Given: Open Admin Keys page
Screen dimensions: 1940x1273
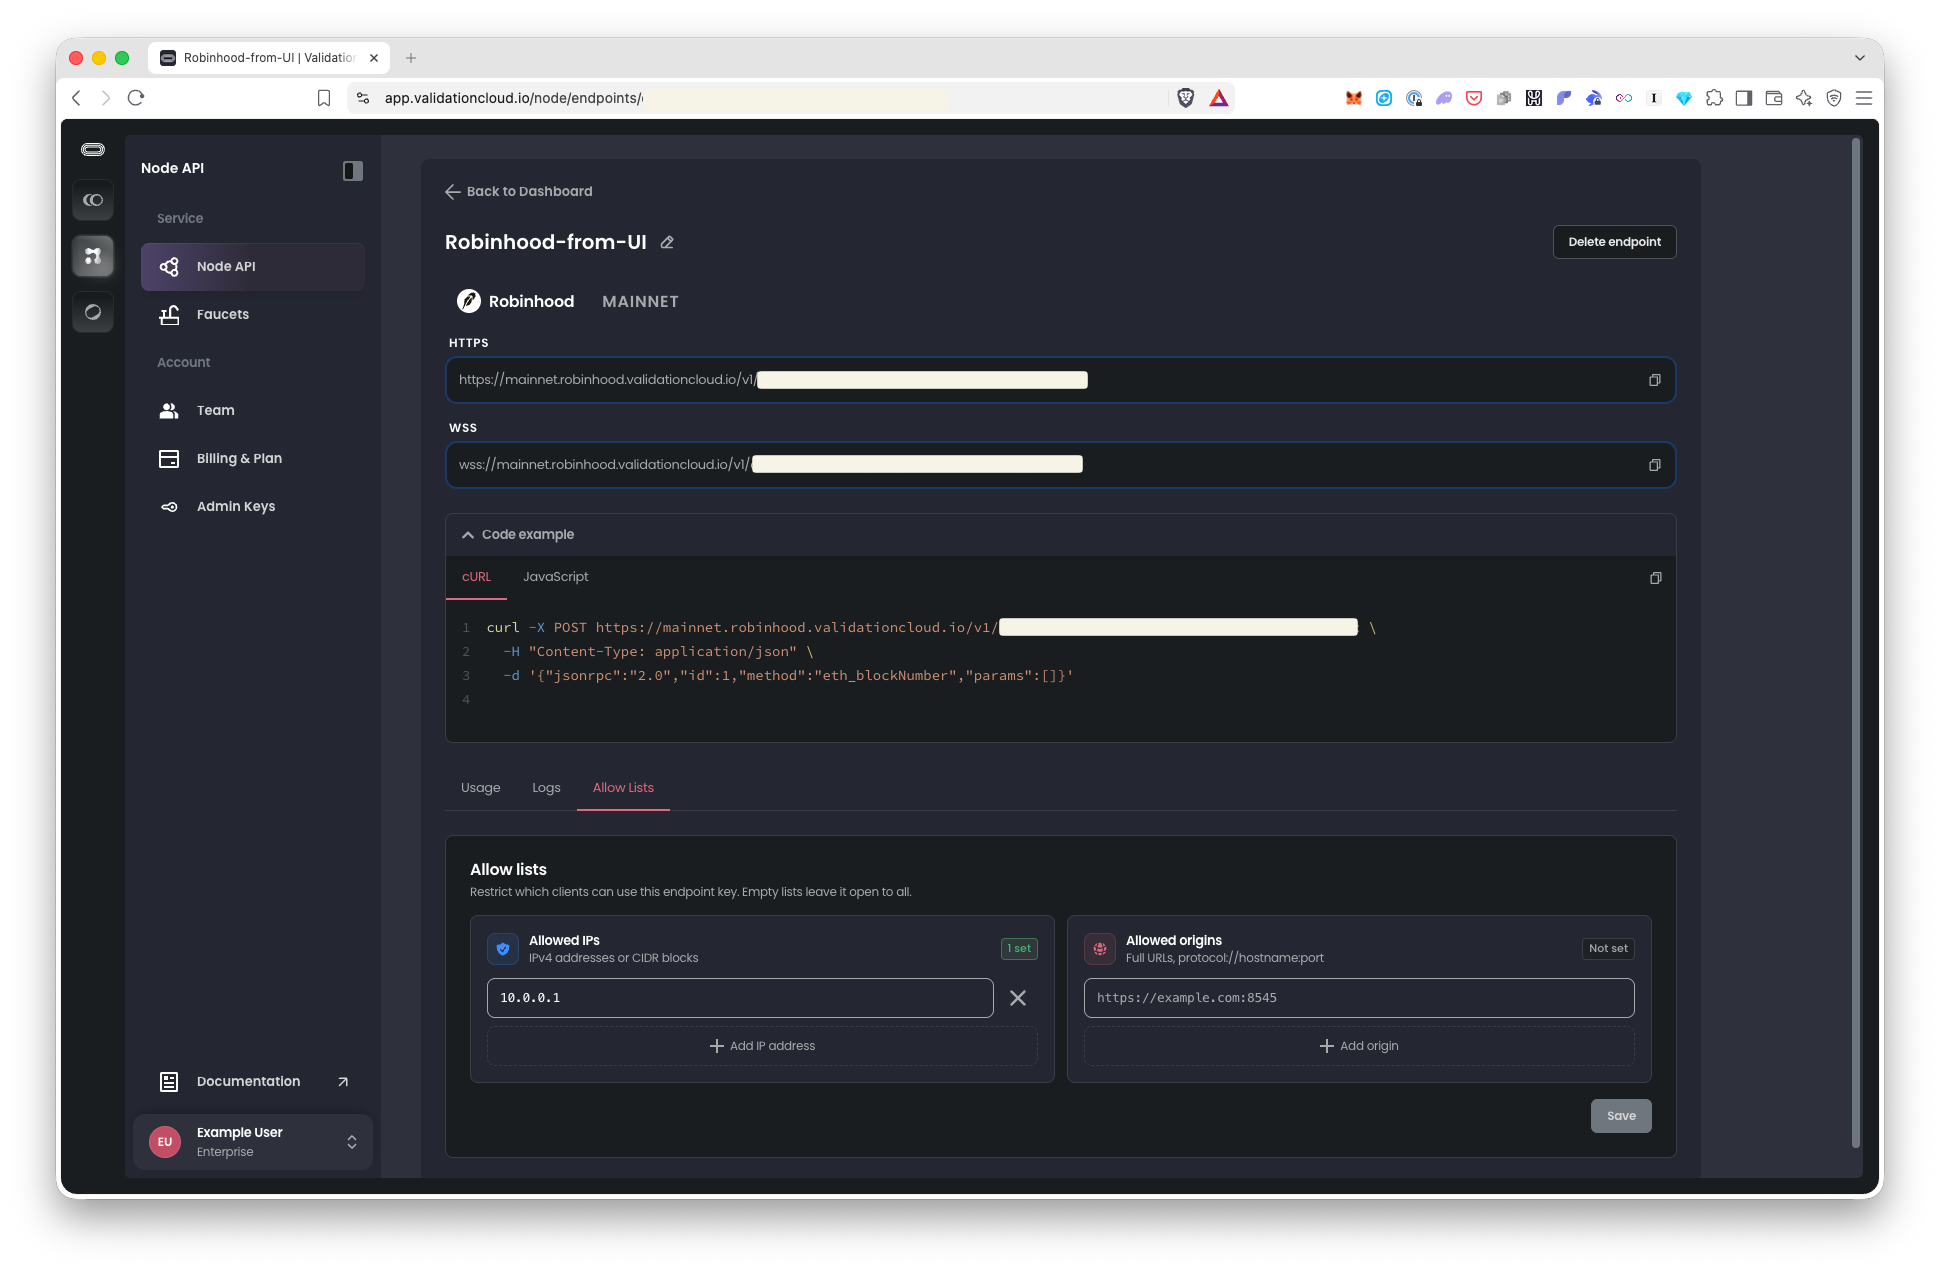Looking at the screenshot, I should pos(253,507).
